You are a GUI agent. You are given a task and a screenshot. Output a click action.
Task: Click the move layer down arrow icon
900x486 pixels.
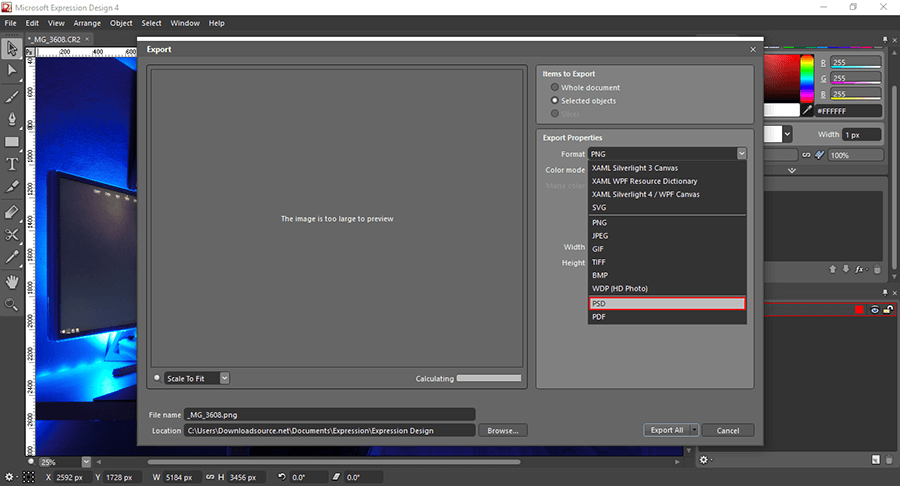tap(845, 269)
